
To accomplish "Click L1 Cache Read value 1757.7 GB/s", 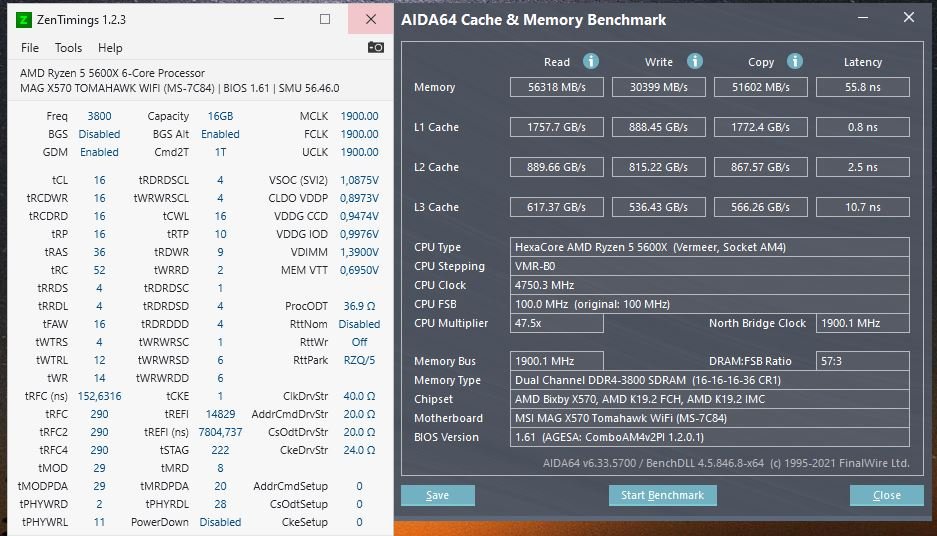I will pos(556,127).
